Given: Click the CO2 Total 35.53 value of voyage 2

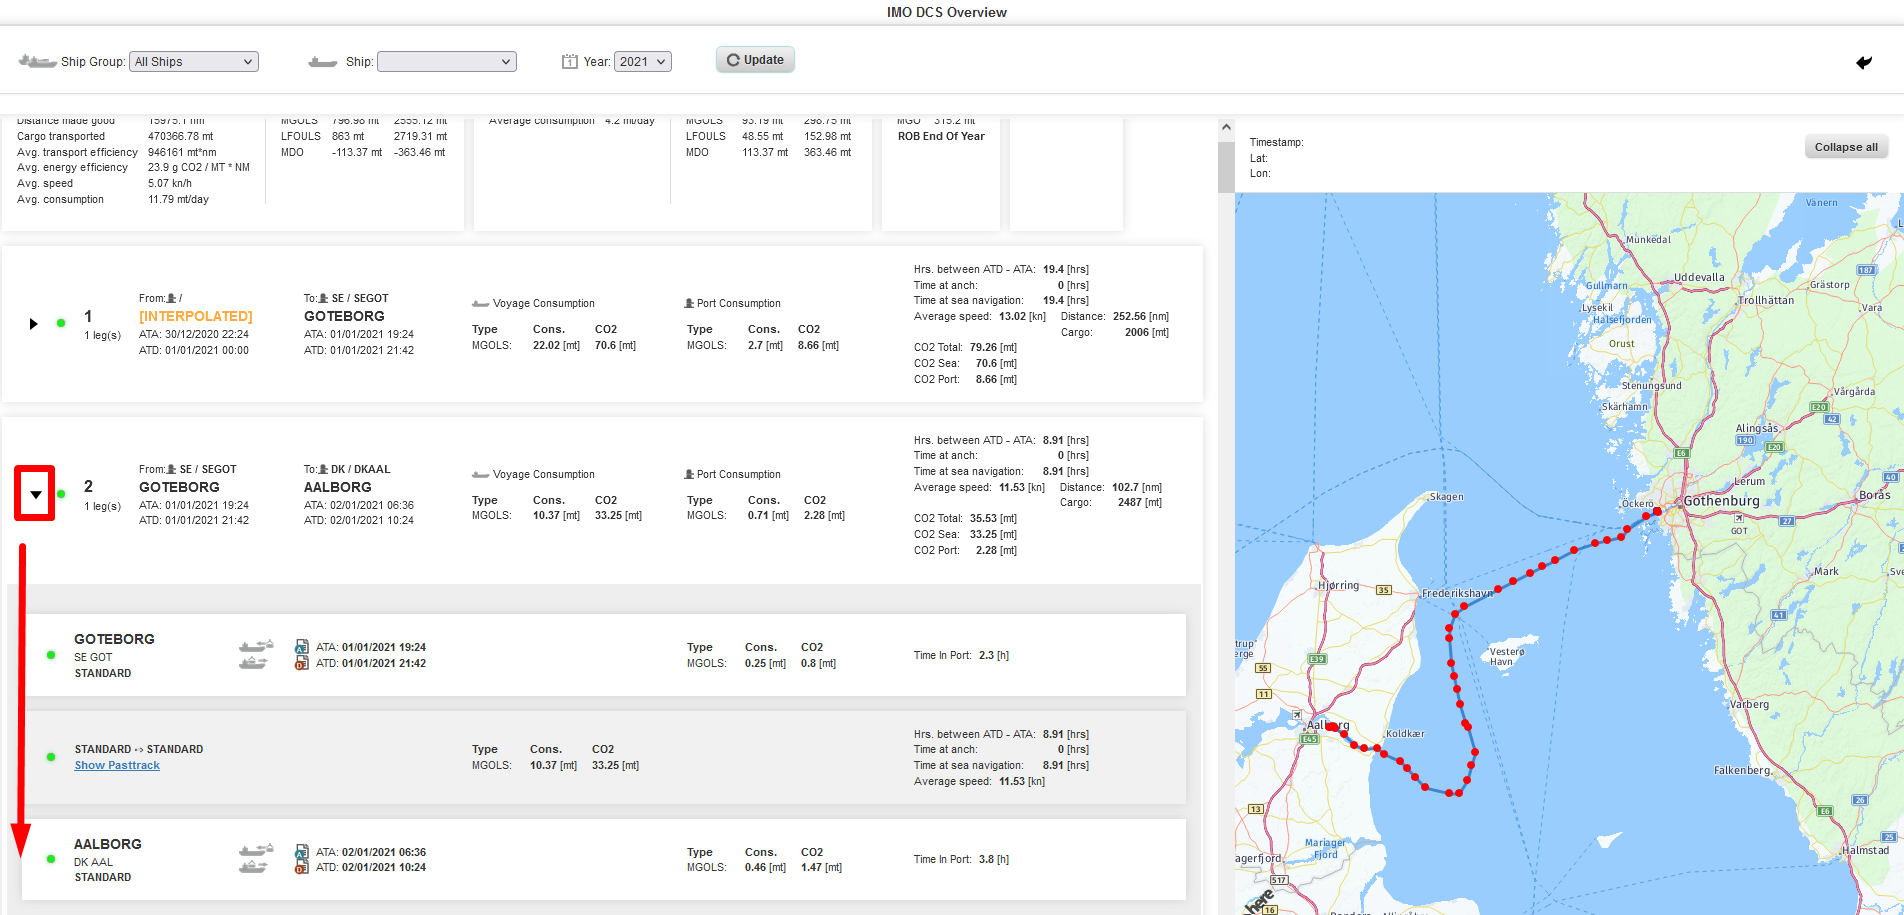Looking at the screenshot, I should [x=993, y=518].
